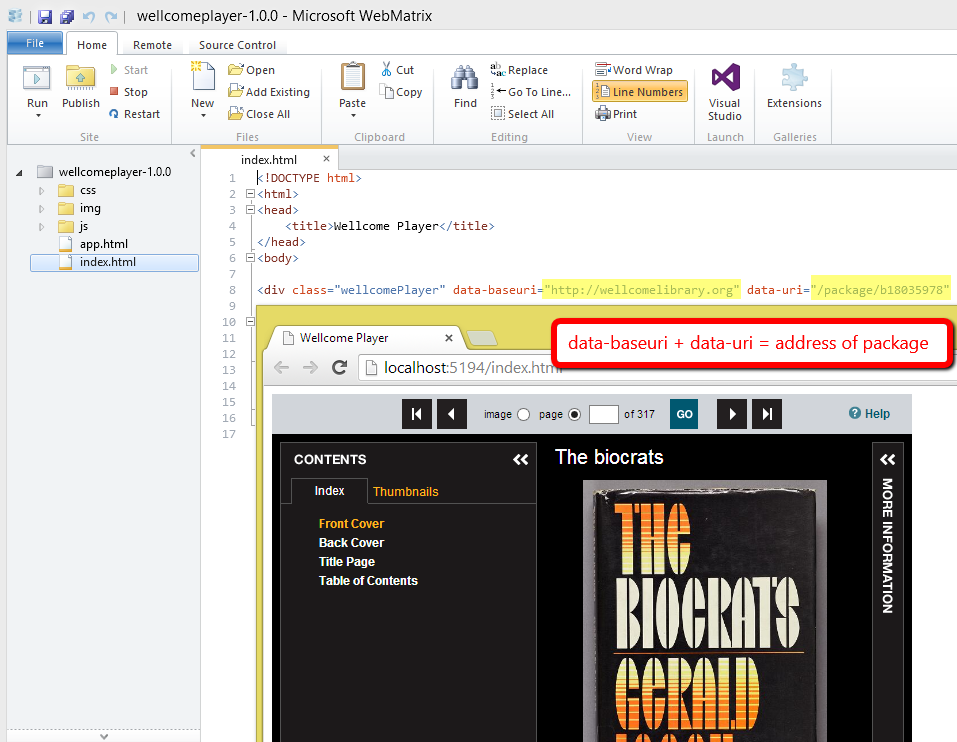Collapse the head tag on line 3
Image resolution: width=957 pixels, height=742 pixels.
[x=250, y=210]
